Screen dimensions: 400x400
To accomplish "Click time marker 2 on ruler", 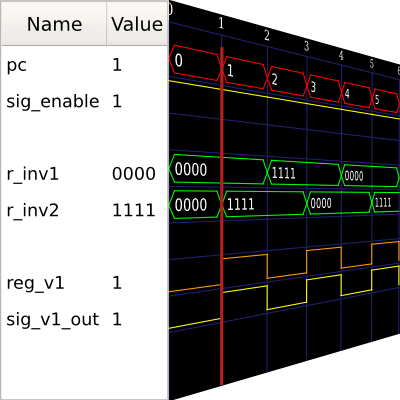I will pyautogui.click(x=267, y=35).
